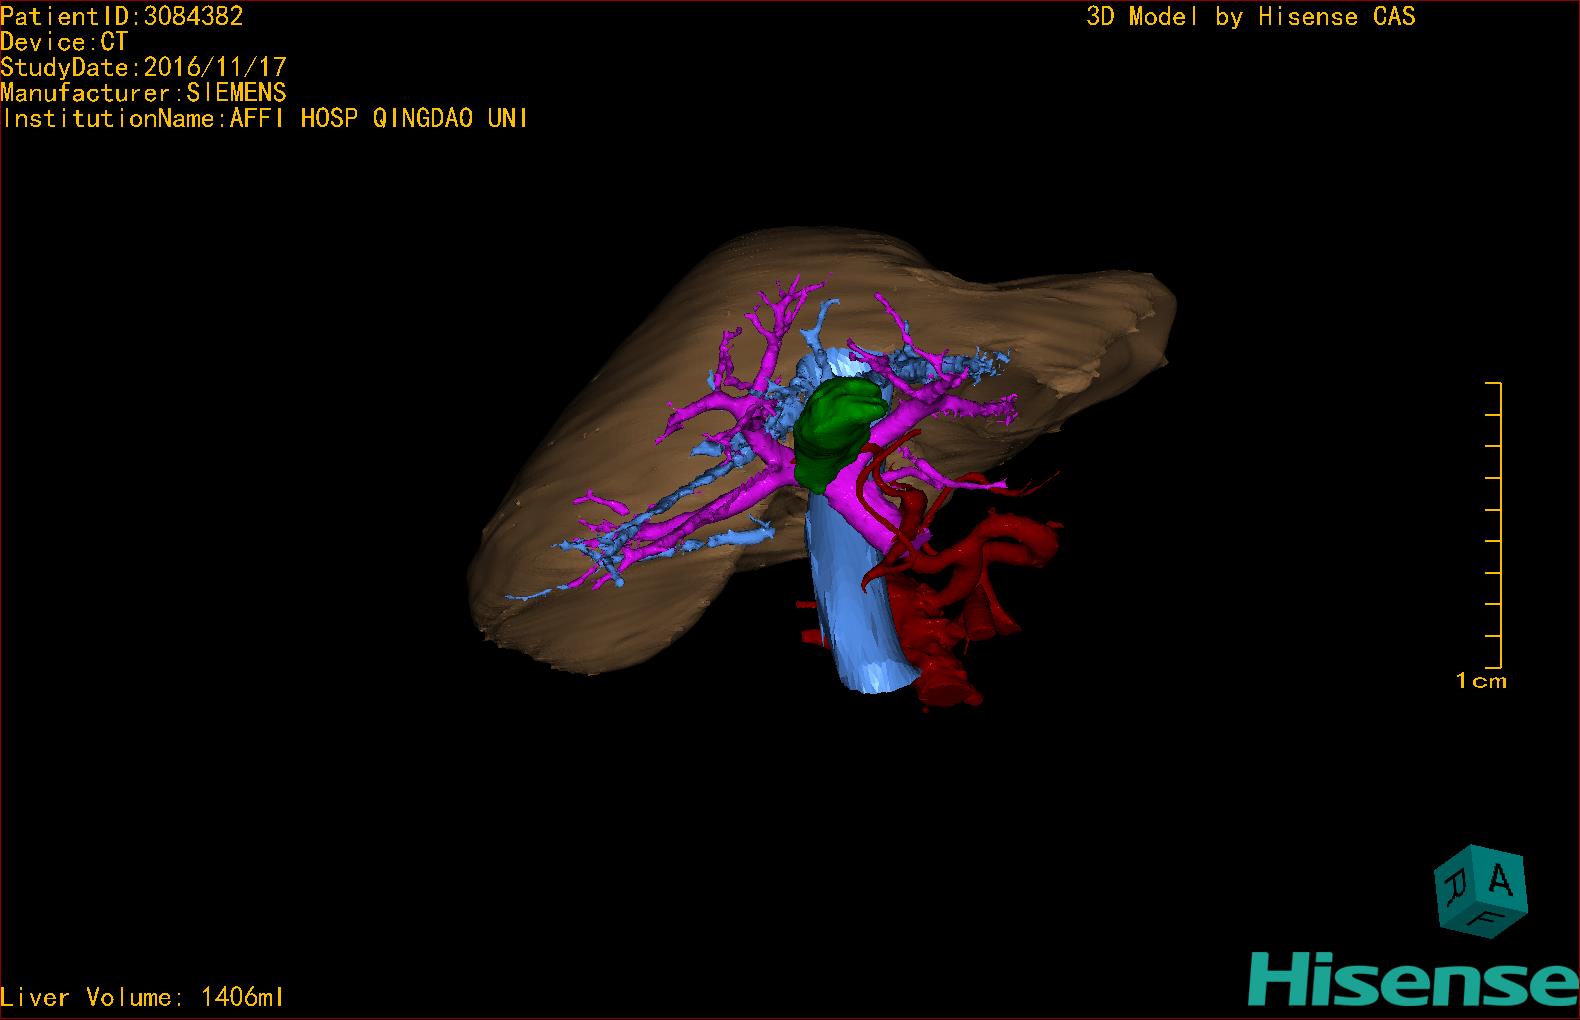
Task: Click the "3D Model by Hisense CAS" caption
Action: 1251,16
